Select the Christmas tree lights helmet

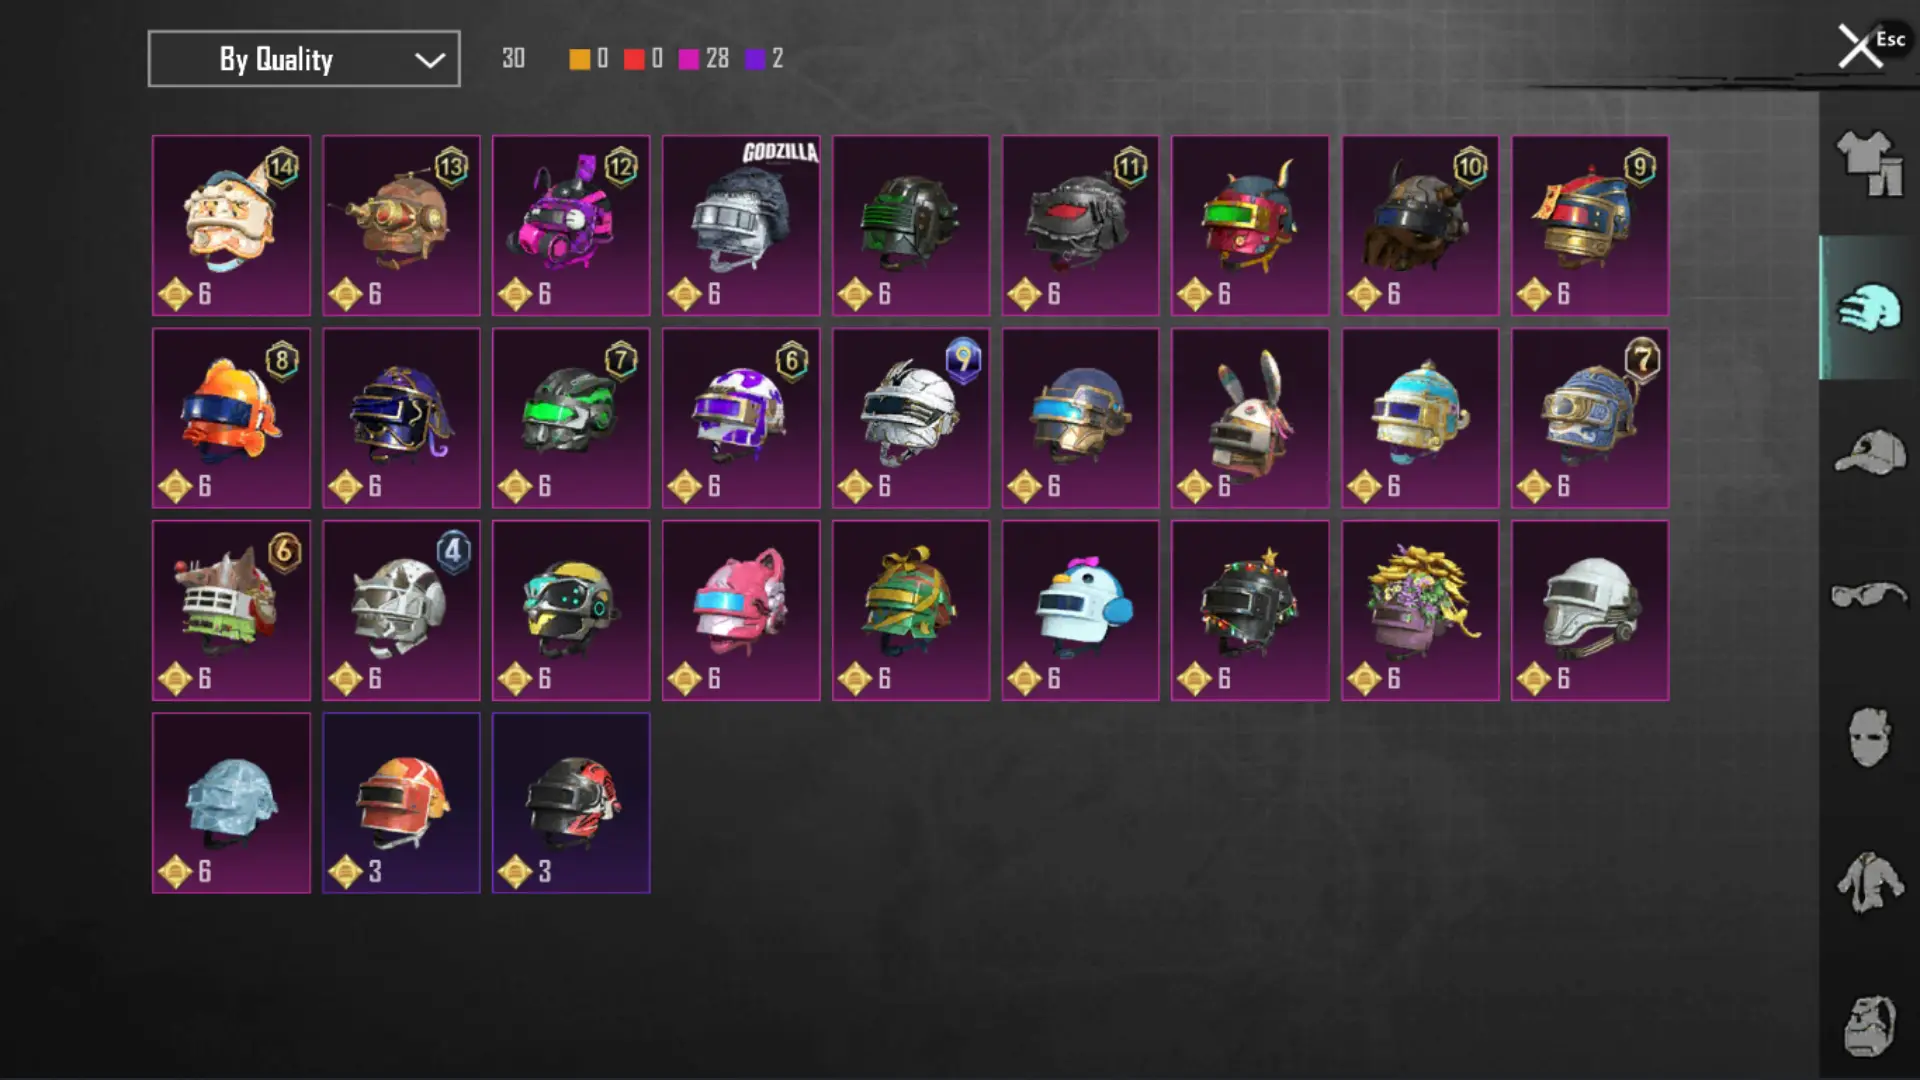tap(1250, 610)
